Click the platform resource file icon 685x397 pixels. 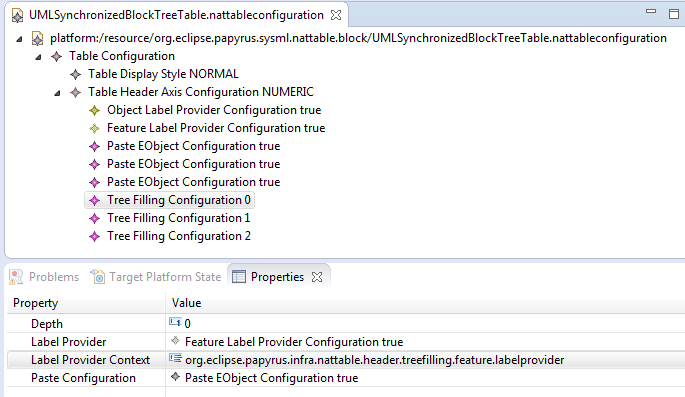click(x=38, y=38)
